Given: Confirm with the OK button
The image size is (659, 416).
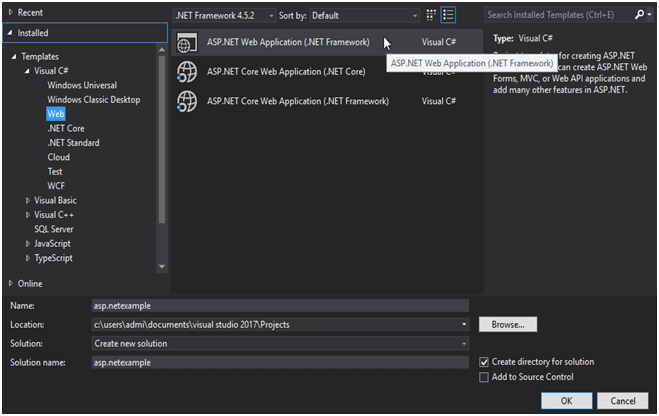Looking at the screenshot, I should [566, 400].
